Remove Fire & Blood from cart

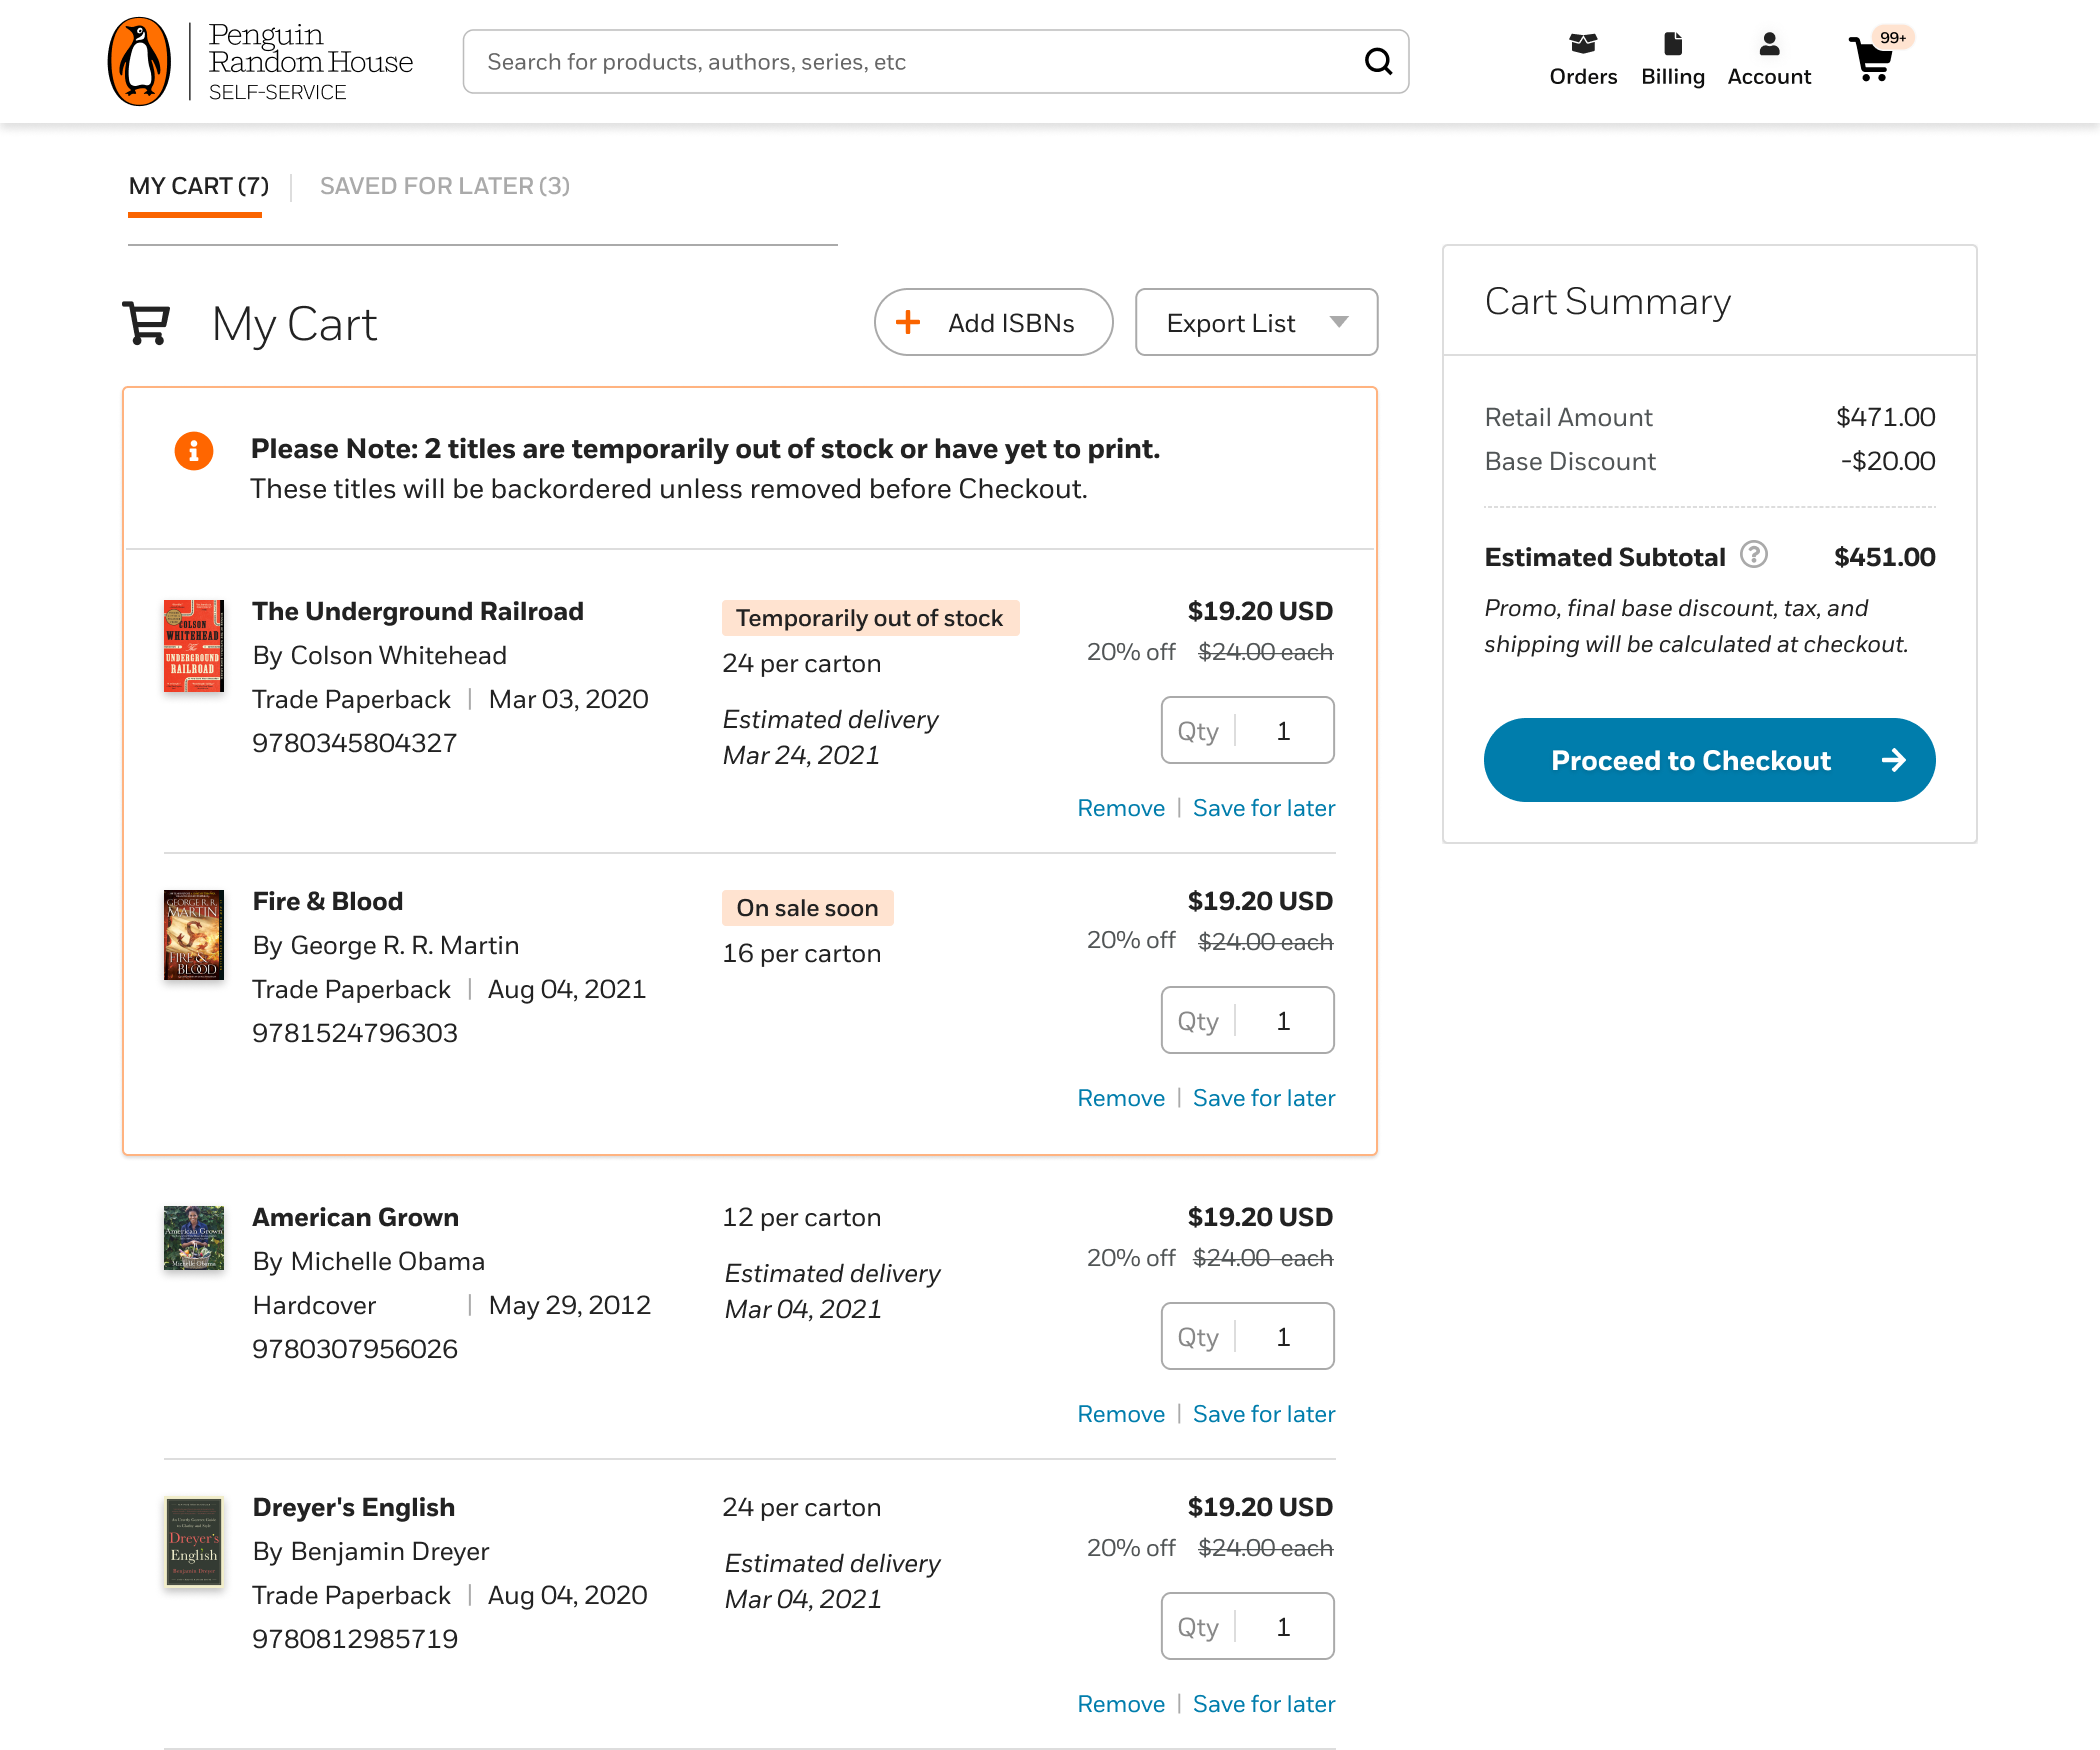point(1121,1098)
